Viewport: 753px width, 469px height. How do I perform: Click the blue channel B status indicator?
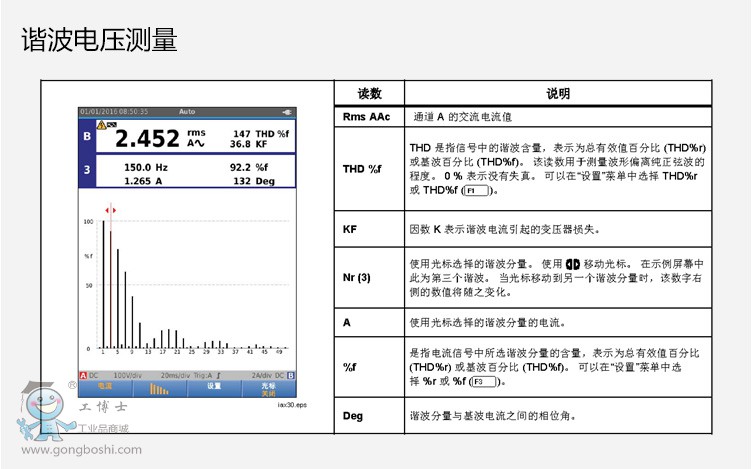coord(291,373)
